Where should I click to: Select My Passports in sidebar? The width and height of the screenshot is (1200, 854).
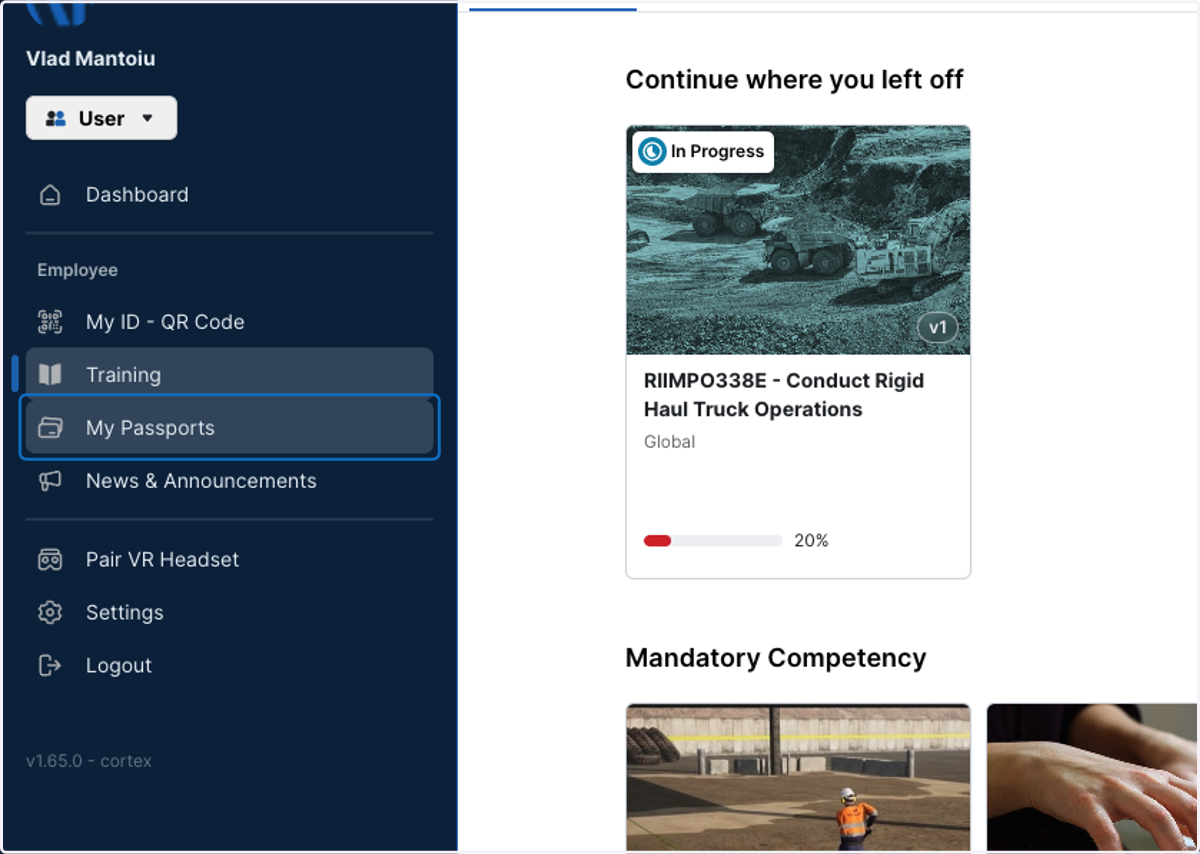tap(229, 428)
